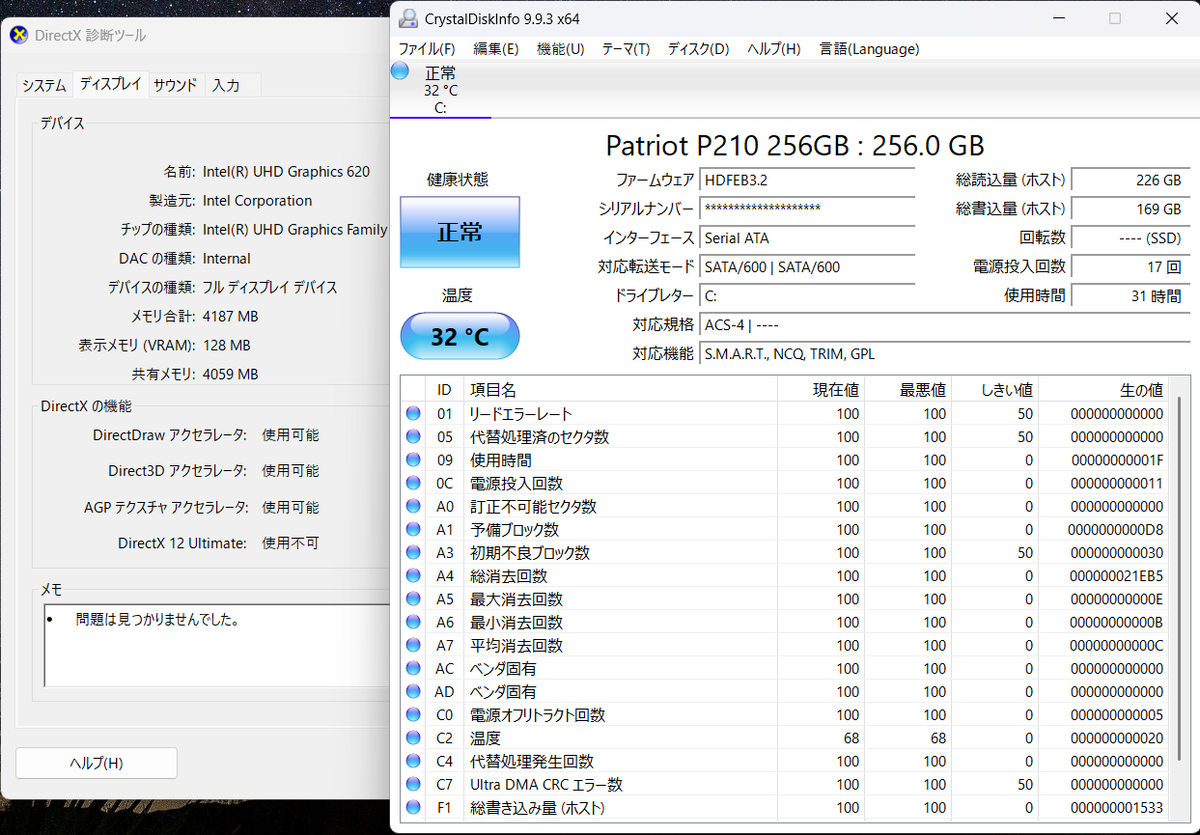Select the C: drive status orb at top
This screenshot has height=835, width=1200.
(x=400, y=70)
